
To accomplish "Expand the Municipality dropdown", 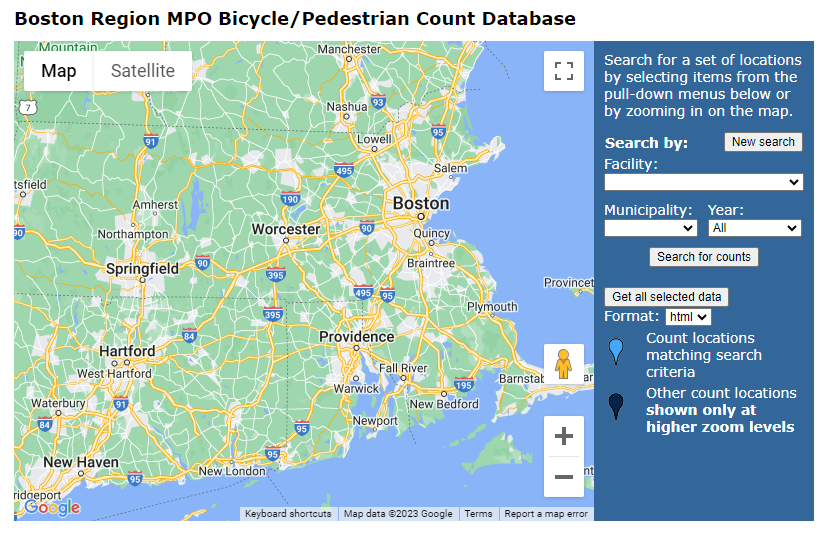I will pos(650,228).
